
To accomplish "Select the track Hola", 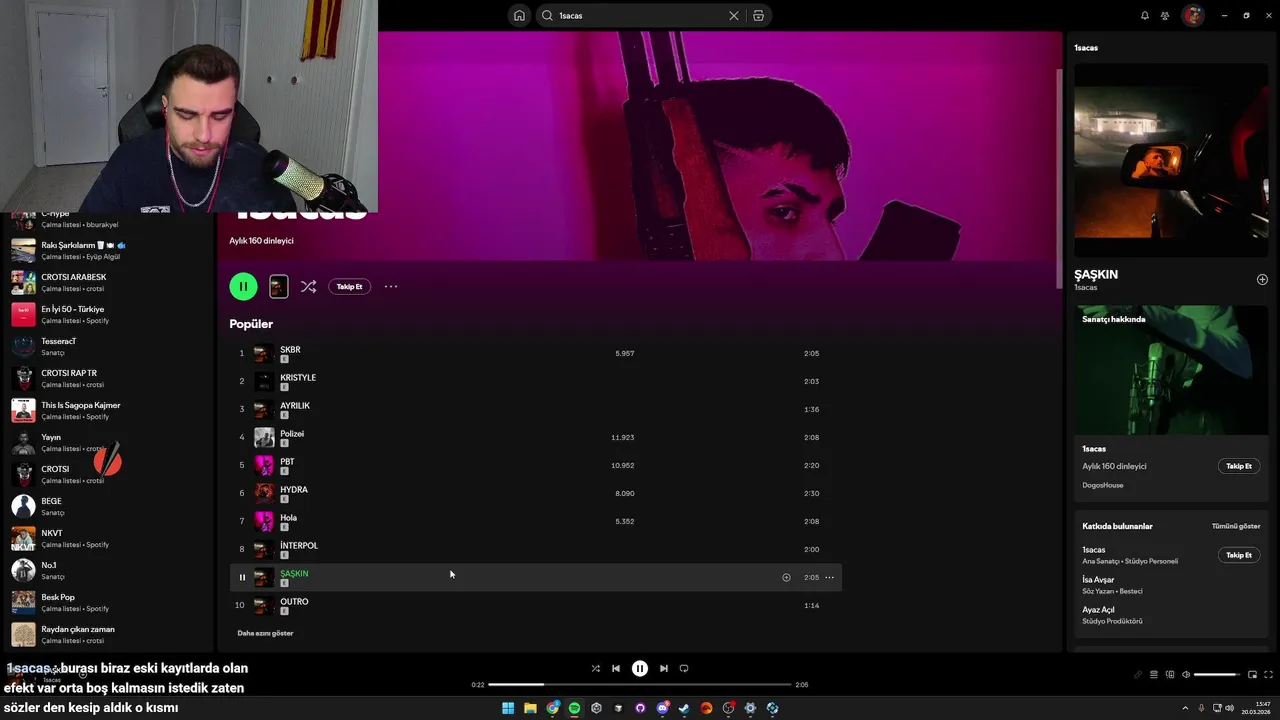I will pos(536,521).
